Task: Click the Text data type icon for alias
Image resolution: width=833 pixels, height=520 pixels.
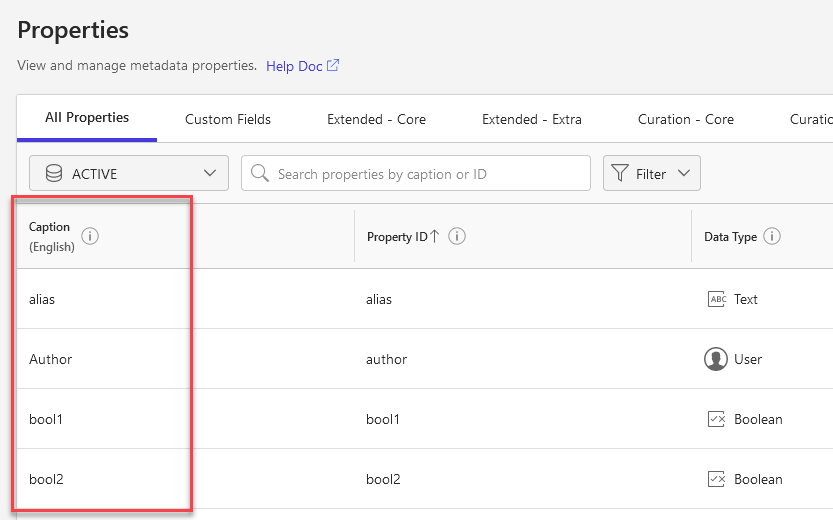Action: click(x=716, y=299)
